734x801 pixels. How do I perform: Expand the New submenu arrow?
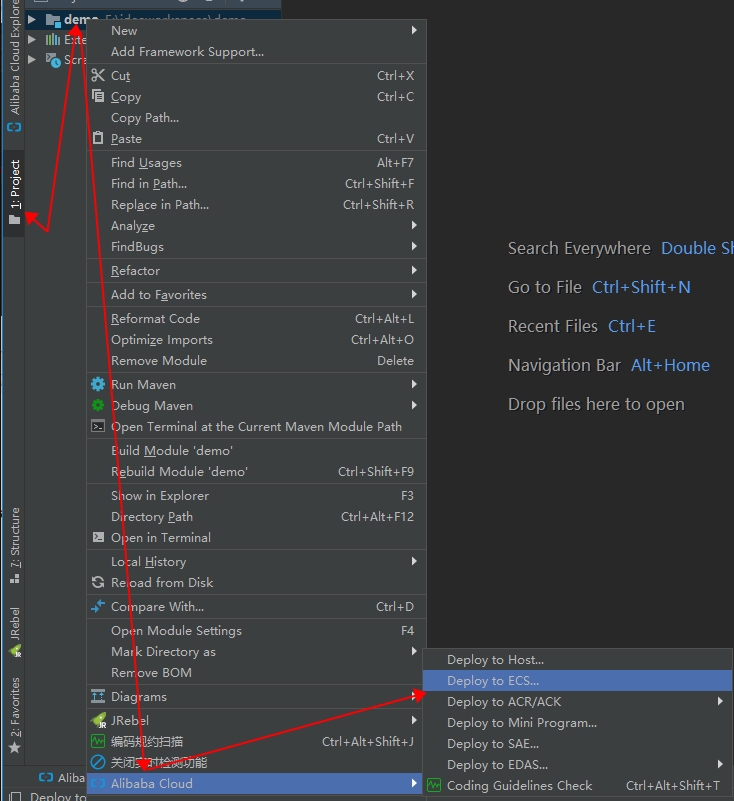coord(414,31)
